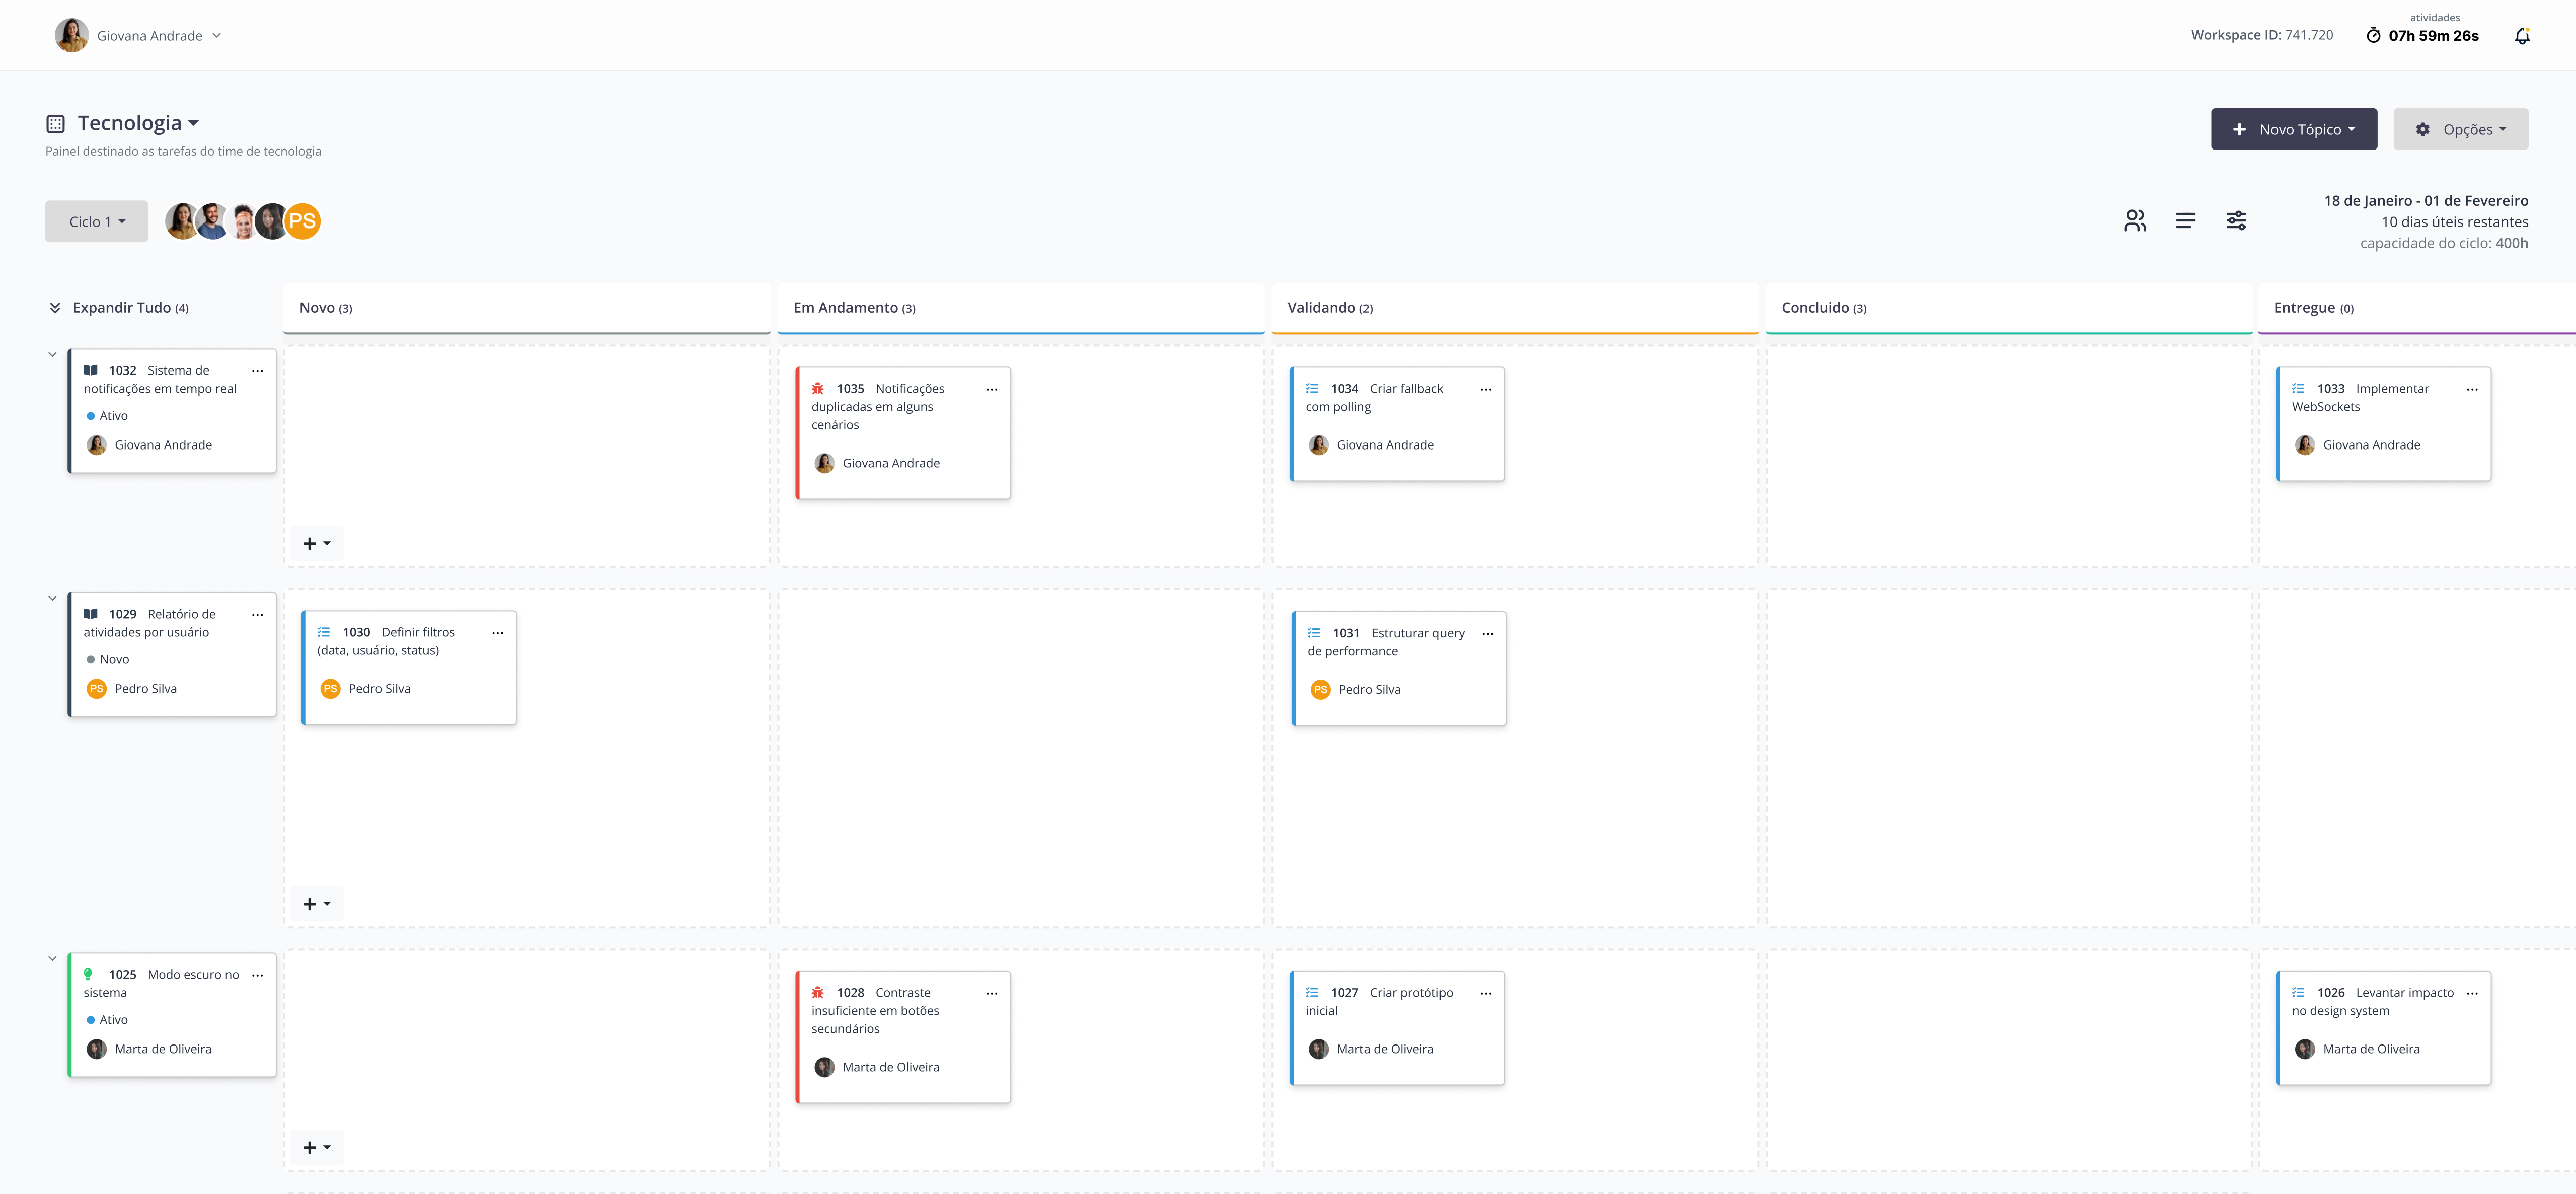Click the Tecnologia board grid icon

56,124
